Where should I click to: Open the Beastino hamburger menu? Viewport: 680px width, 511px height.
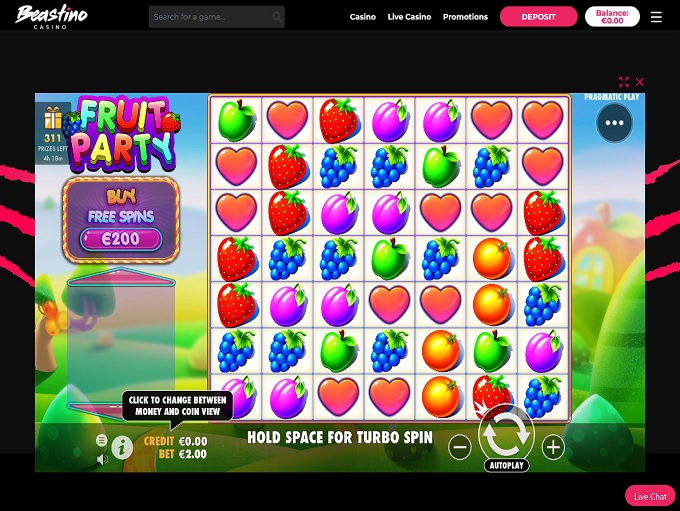[x=656, y=17]
